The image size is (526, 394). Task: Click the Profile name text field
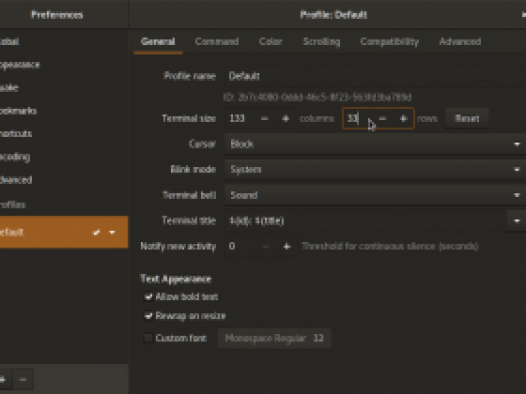[375, 76]
